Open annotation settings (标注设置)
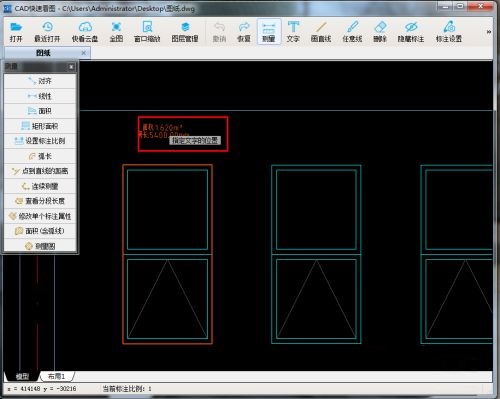Screen dimensions: 500x399 tap(449, 32)
